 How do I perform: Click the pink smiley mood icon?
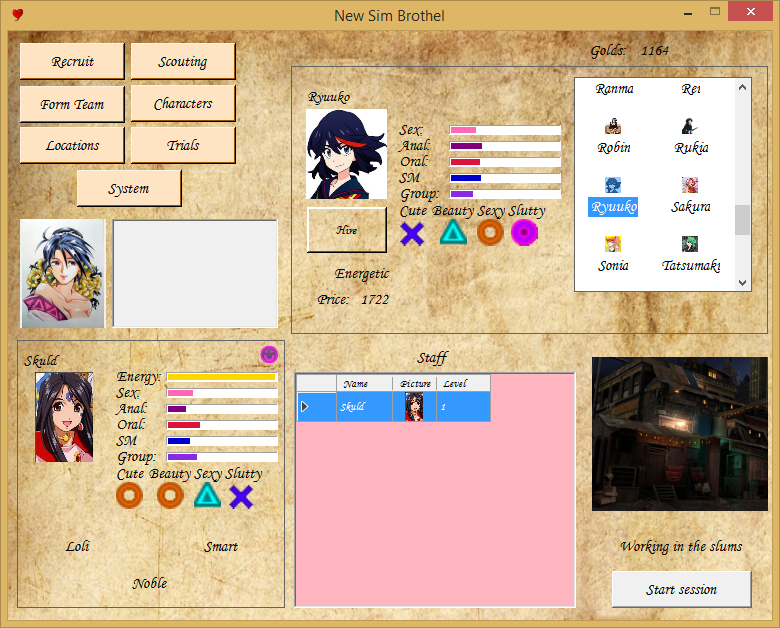269,355
